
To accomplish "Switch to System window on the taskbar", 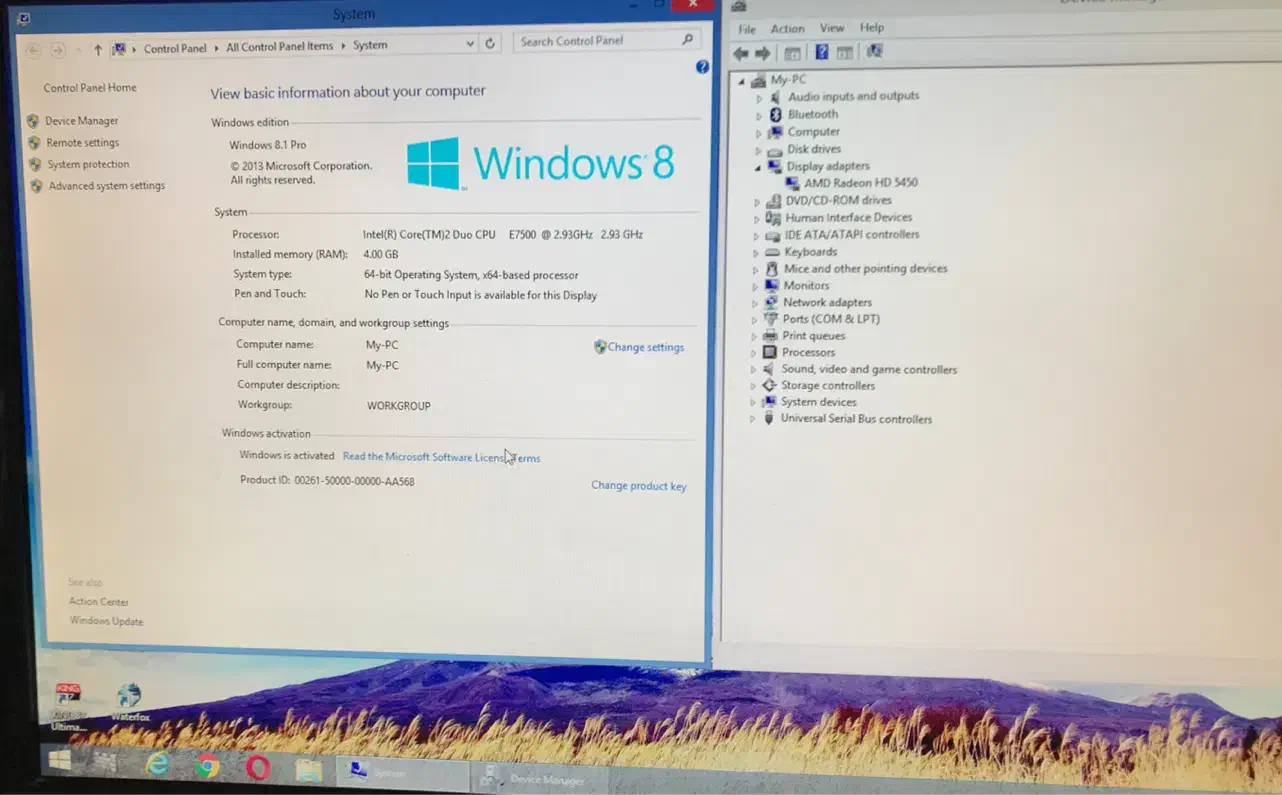I will pos(401,773).
